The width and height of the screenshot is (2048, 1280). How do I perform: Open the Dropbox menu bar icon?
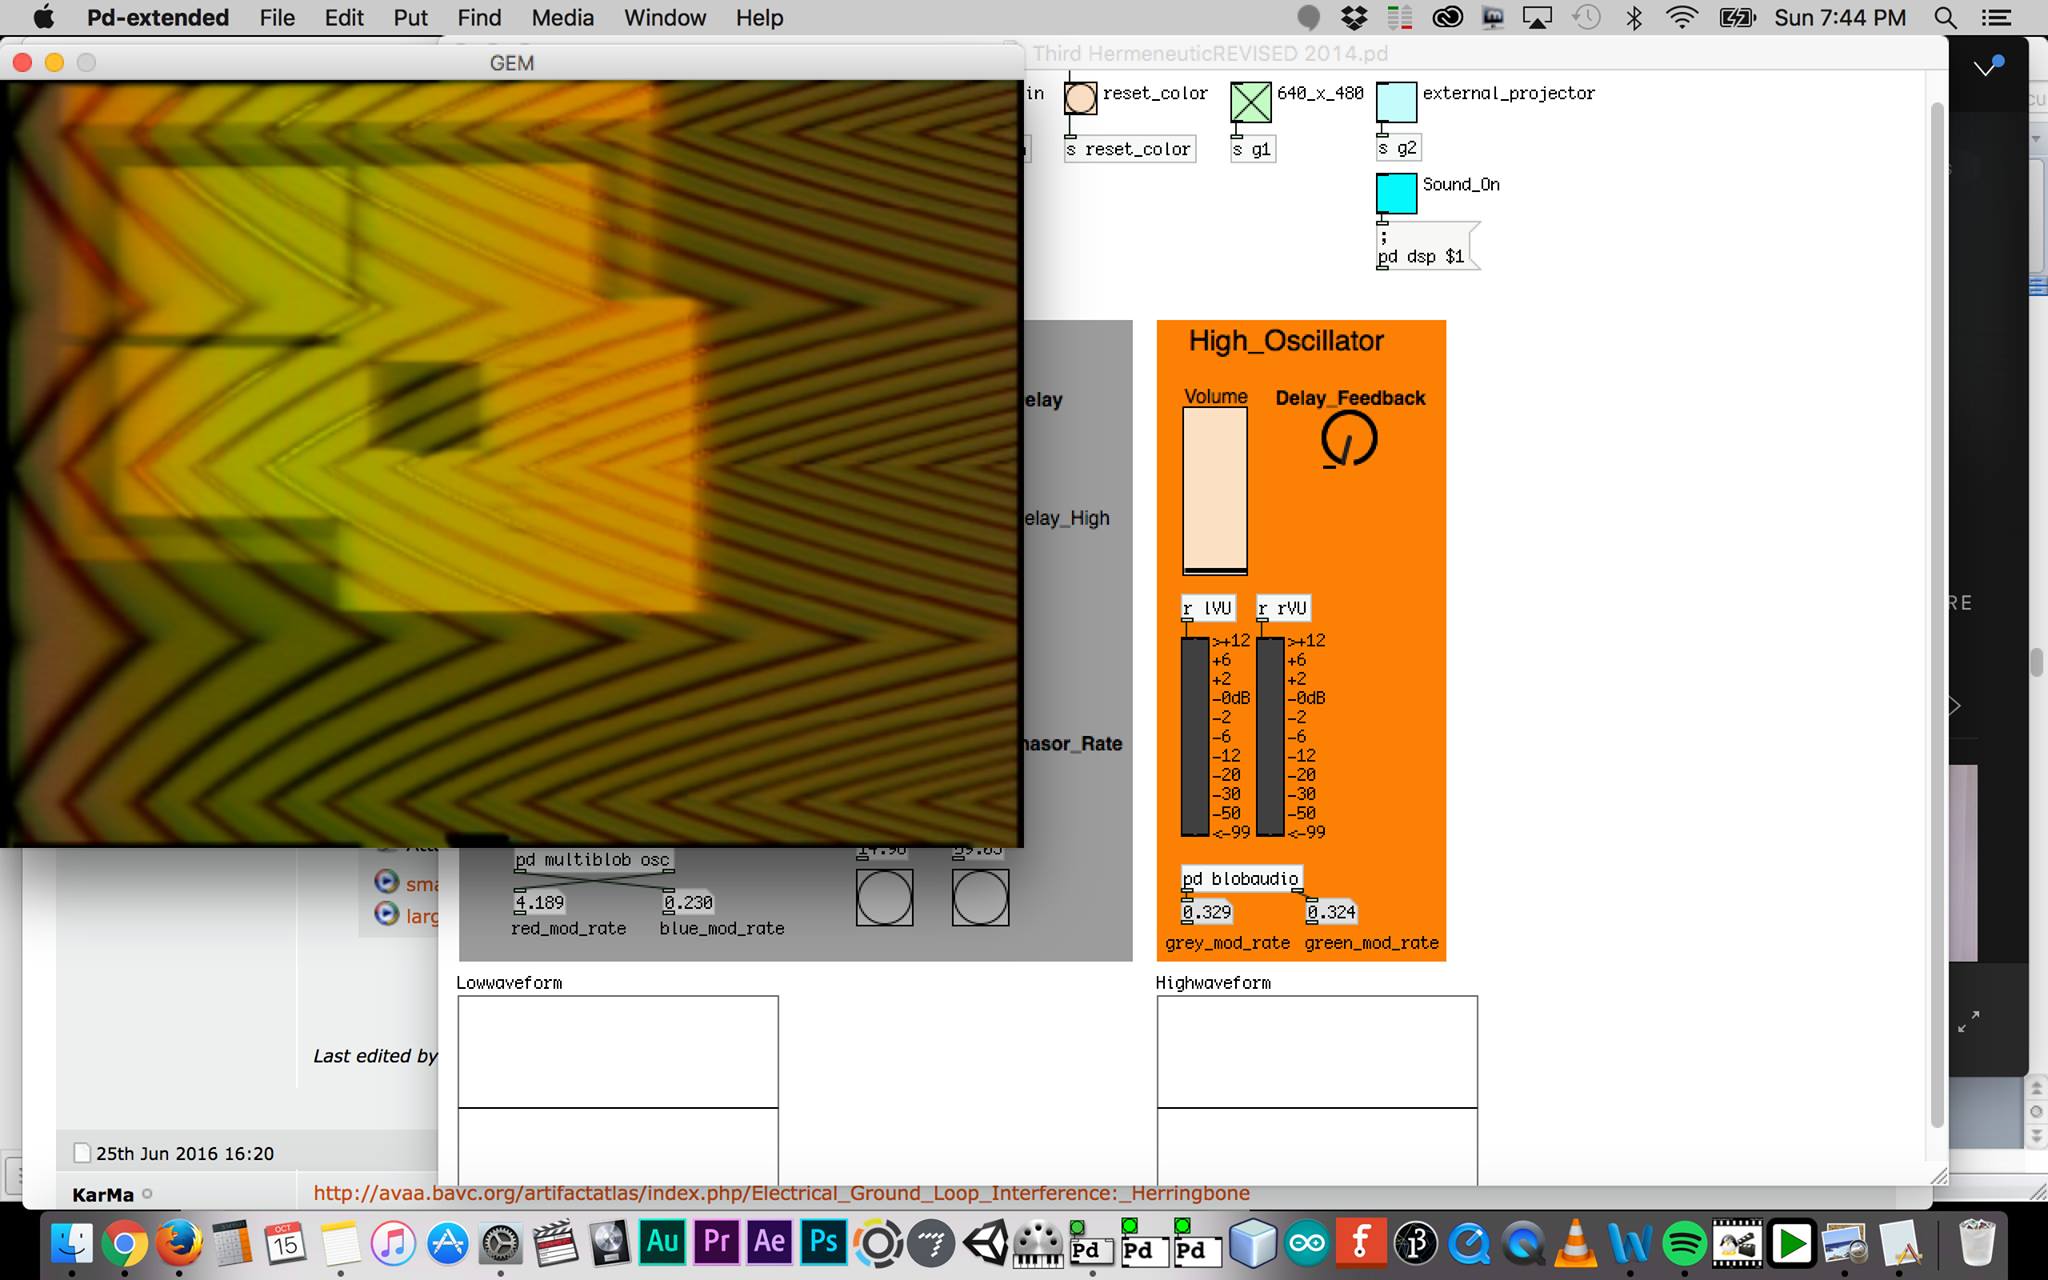1354,18
